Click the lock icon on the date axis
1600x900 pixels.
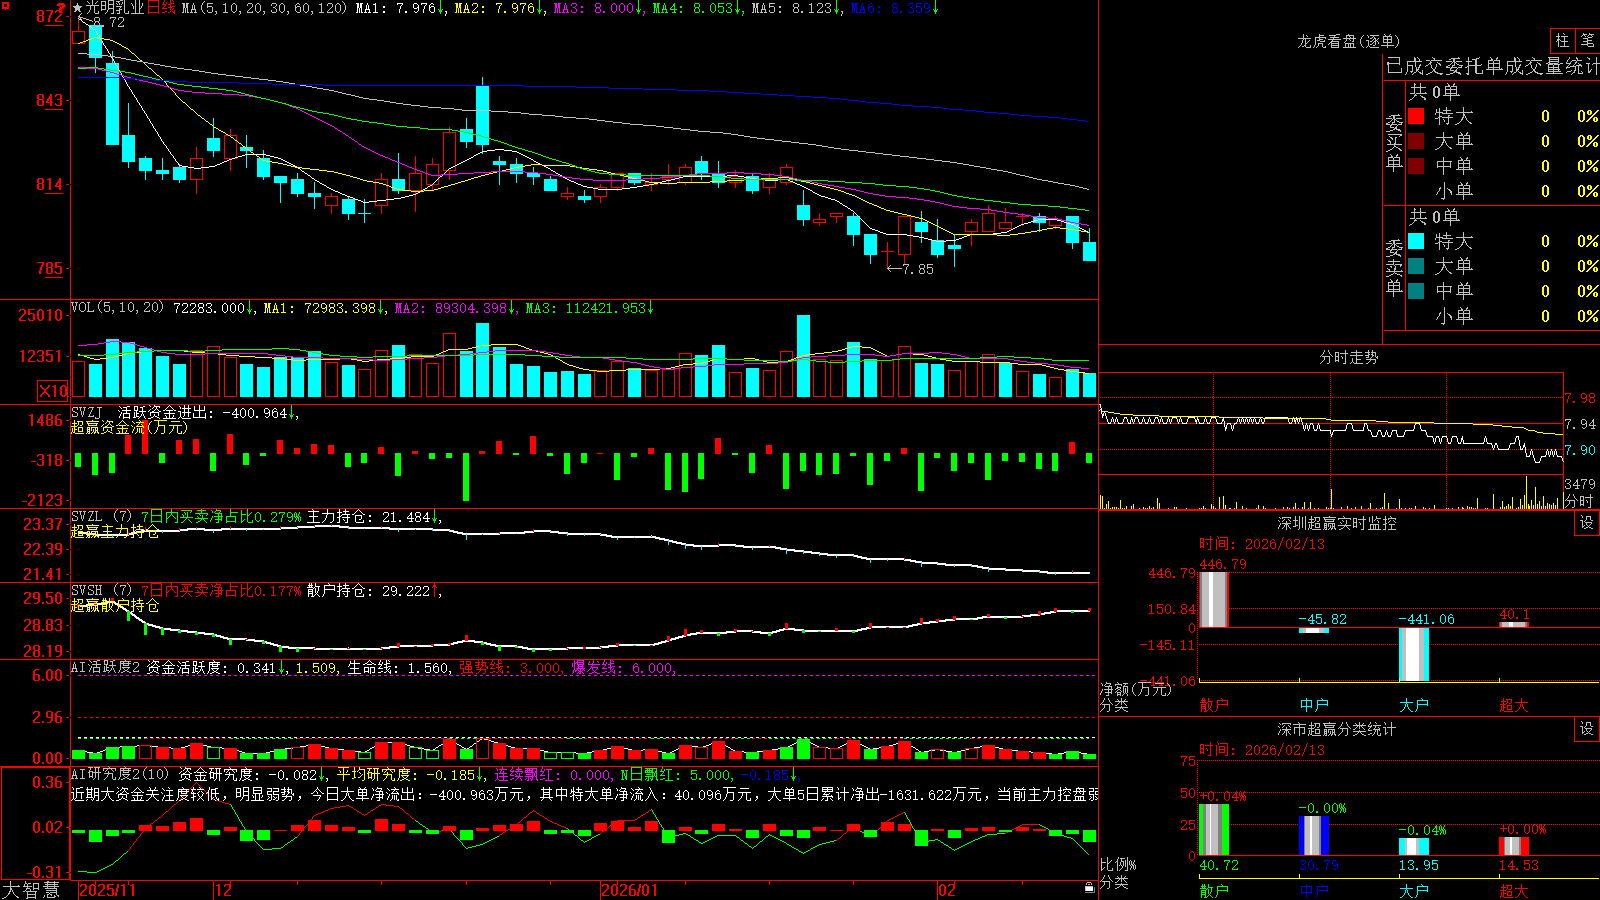tap(1090, 888)
